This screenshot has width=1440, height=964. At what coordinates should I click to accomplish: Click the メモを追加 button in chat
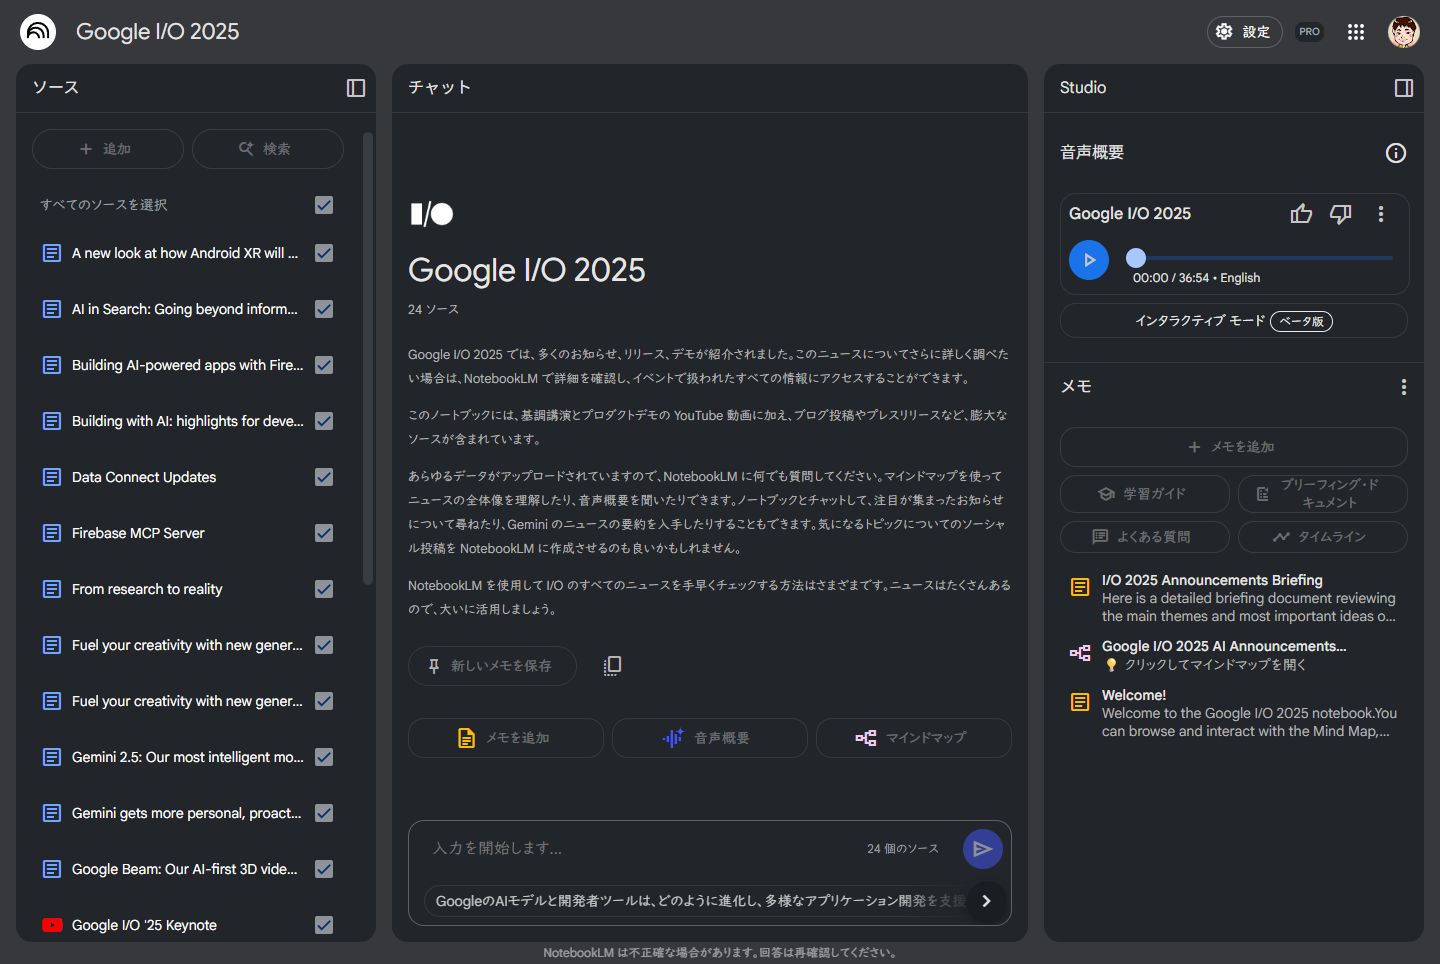[506, 738]
